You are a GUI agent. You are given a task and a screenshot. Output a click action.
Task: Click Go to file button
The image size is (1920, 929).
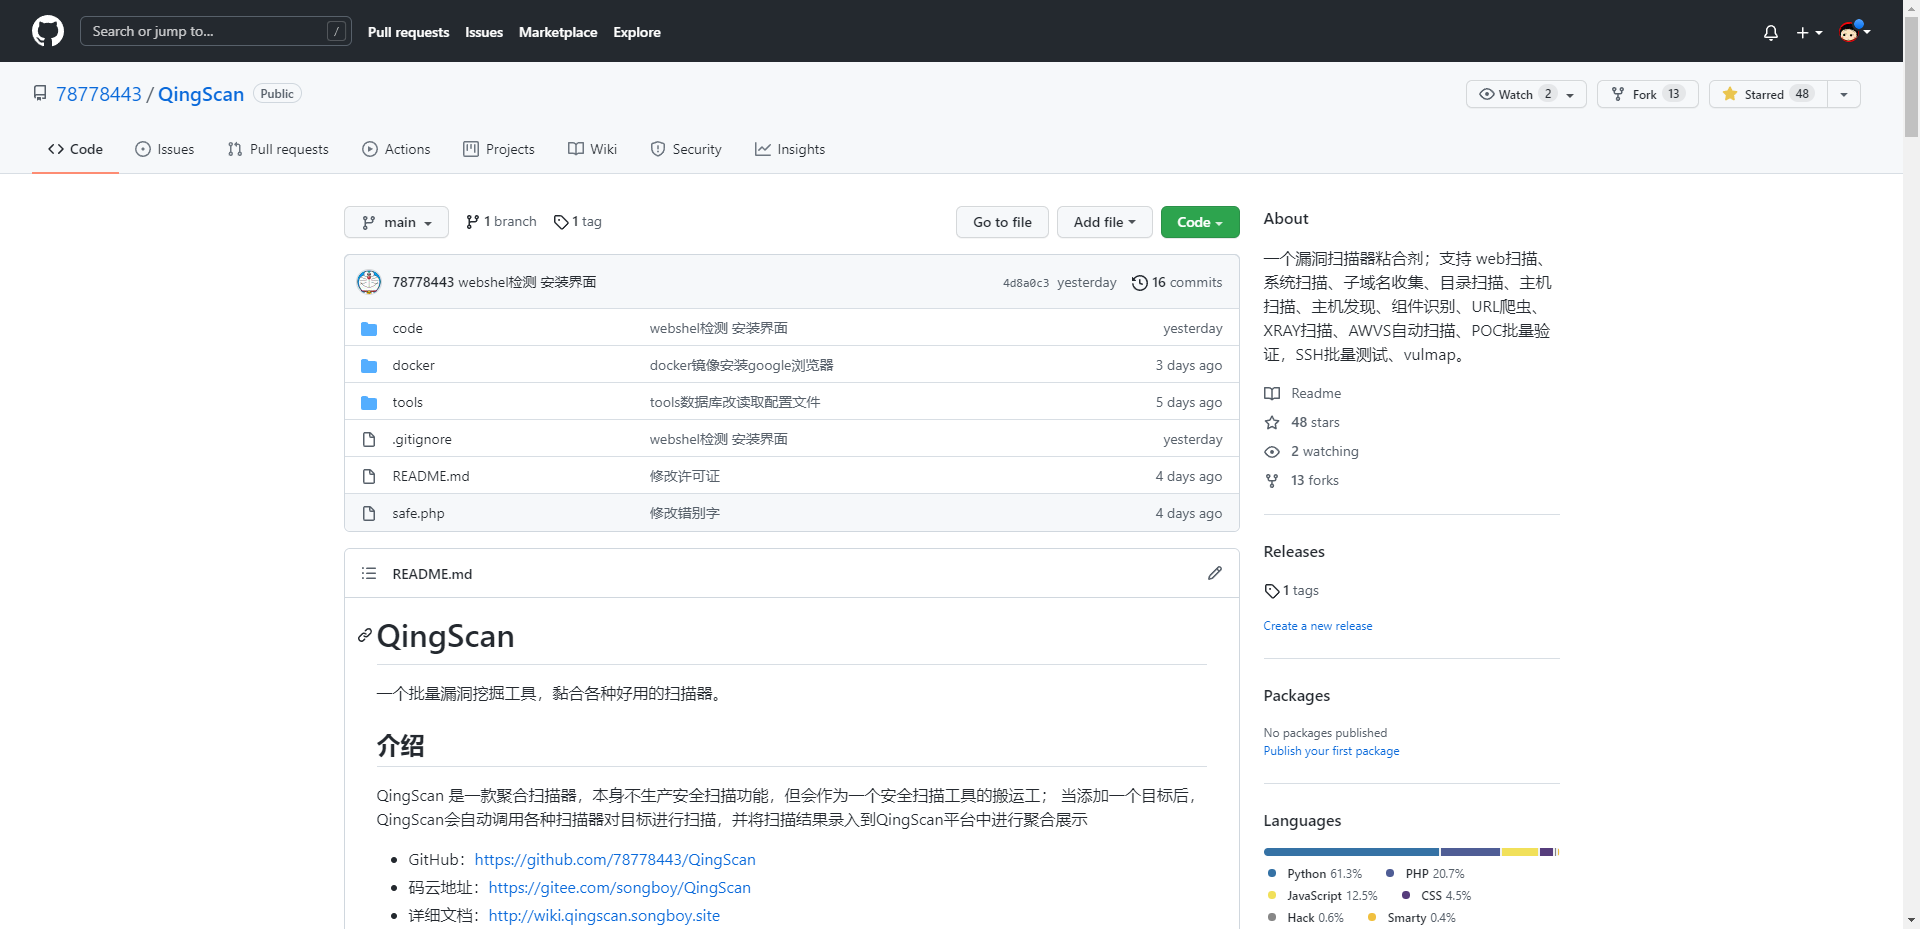tap(1002, 222)
